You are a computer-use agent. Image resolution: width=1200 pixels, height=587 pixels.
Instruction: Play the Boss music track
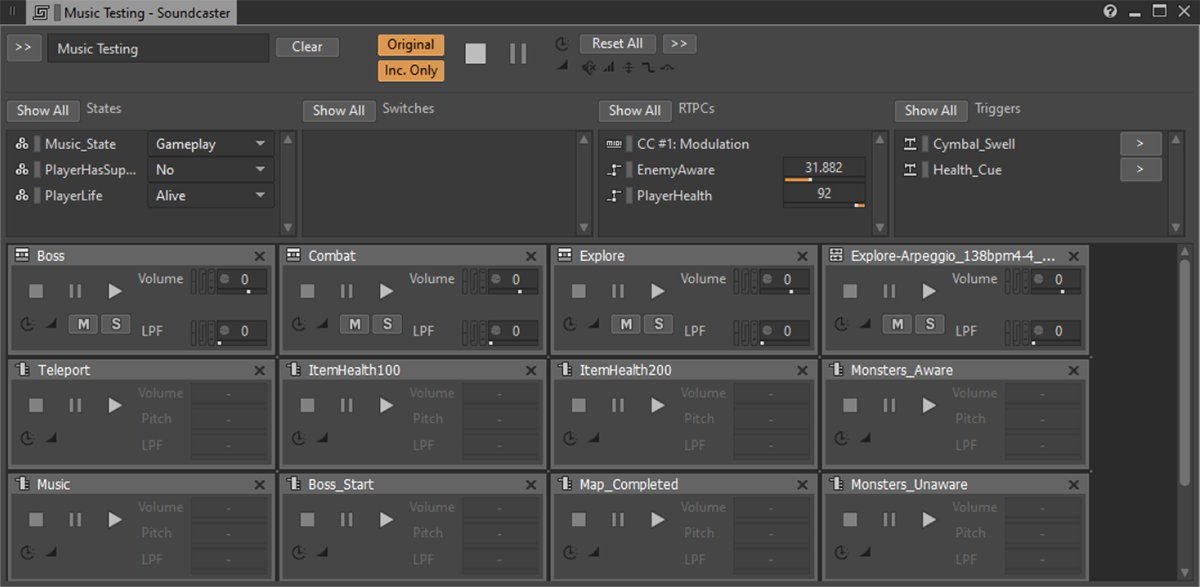click(x=115, y=291)
